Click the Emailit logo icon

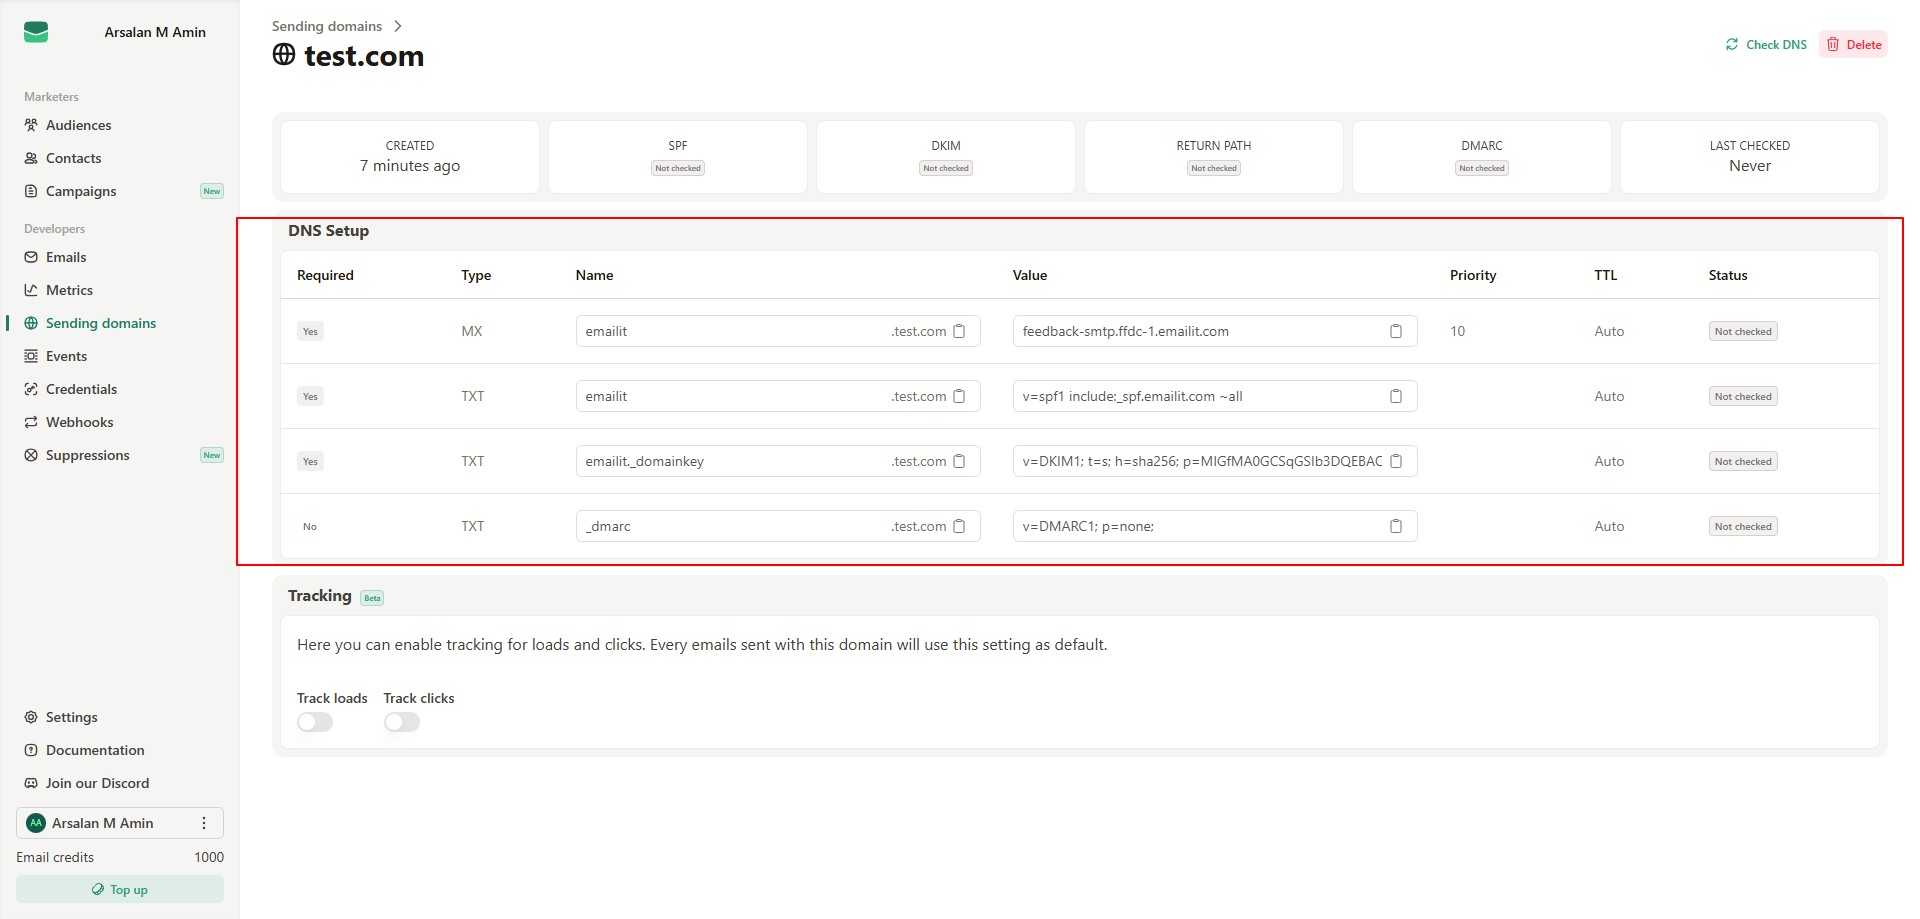click(x=36, y=32)
